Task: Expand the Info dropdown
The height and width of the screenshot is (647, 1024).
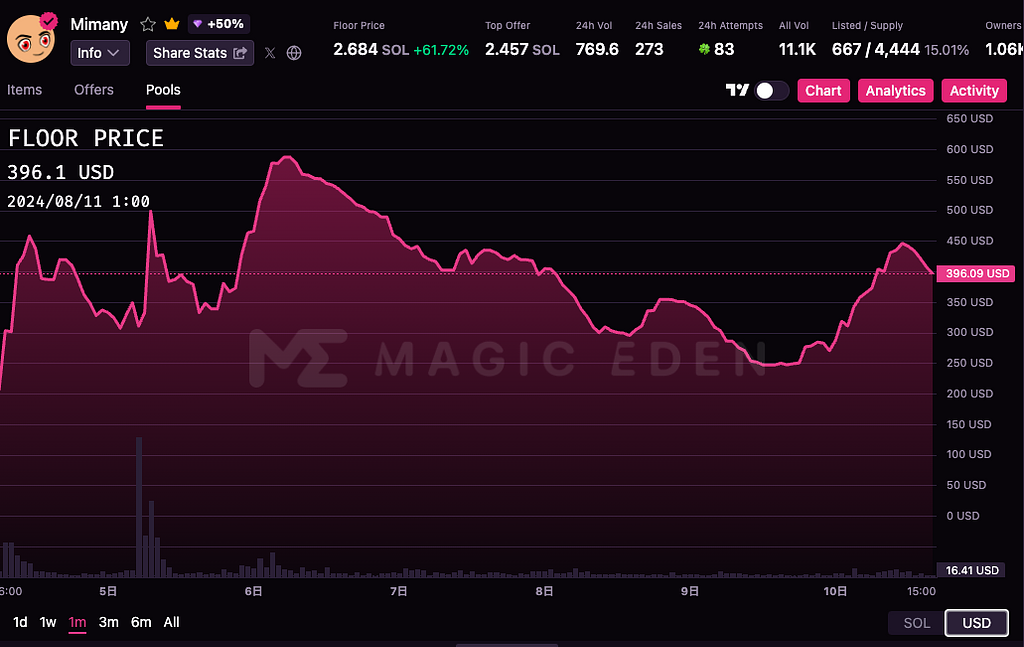Action: (99, 53)
